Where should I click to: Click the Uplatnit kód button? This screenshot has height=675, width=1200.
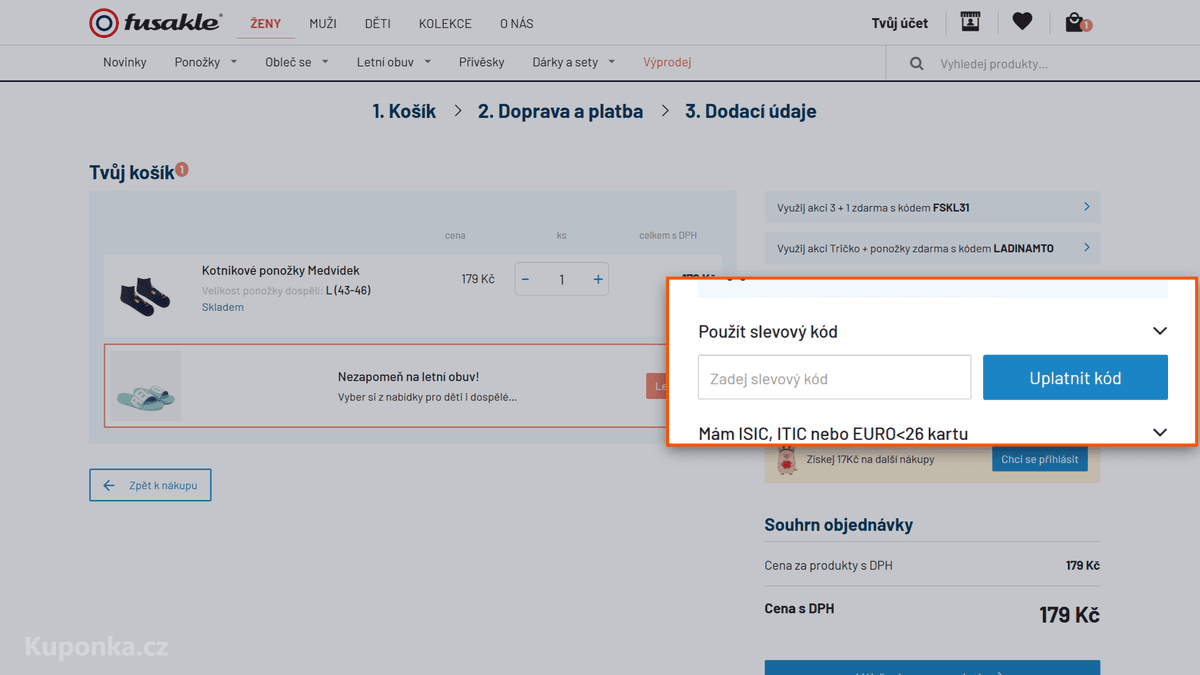click(1075, 378)
